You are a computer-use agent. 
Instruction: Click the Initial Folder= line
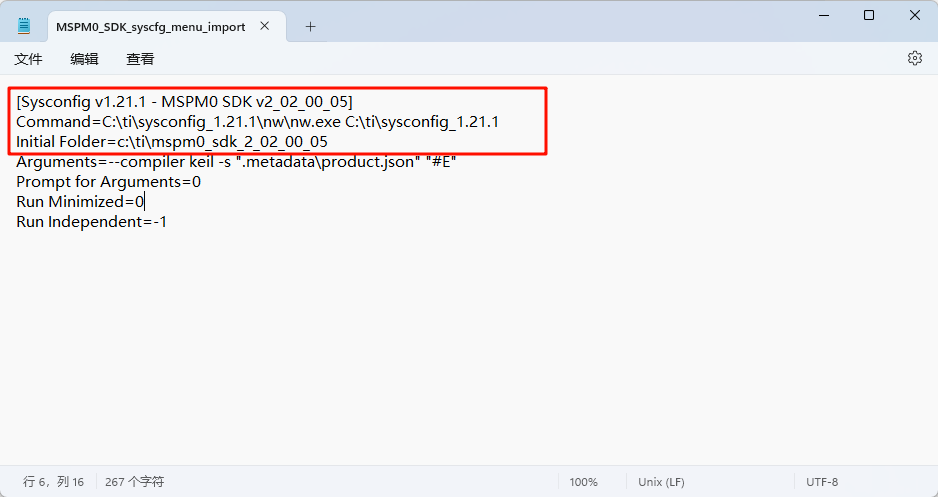172,142
